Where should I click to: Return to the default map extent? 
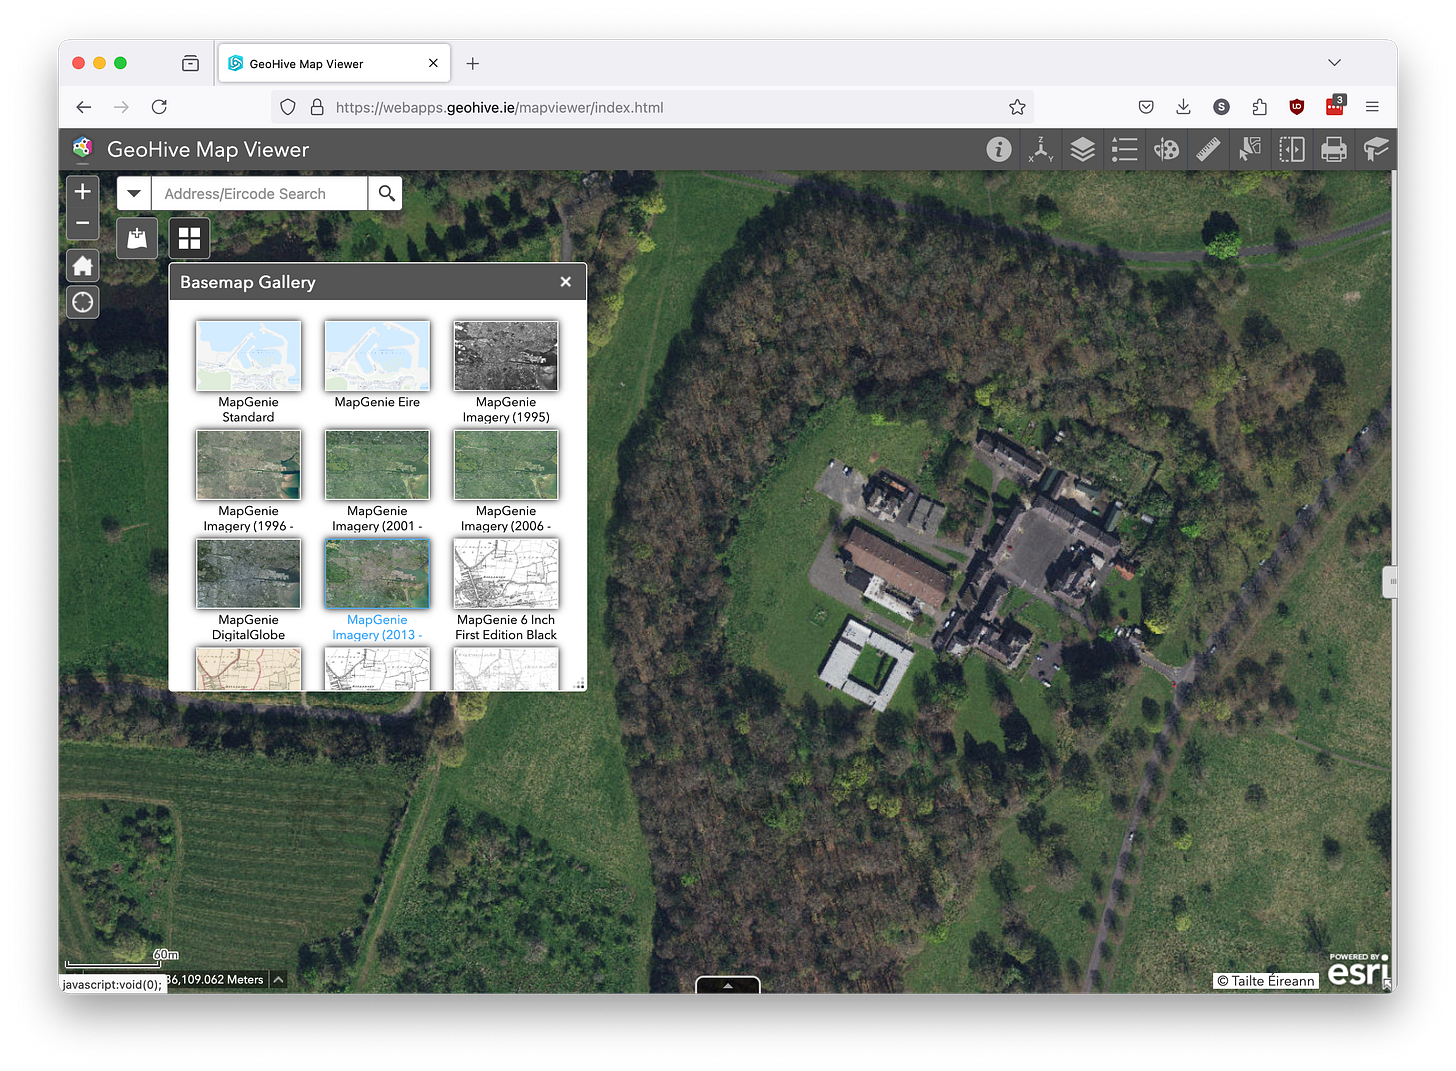[x=83, y=266]
